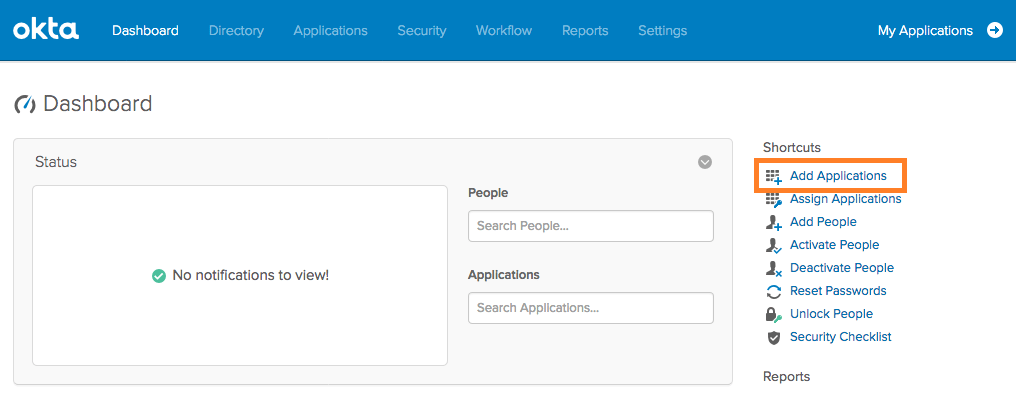The image size is (1016, 398).
Task: Open the Security menu
Action: [x=422, y=30]
